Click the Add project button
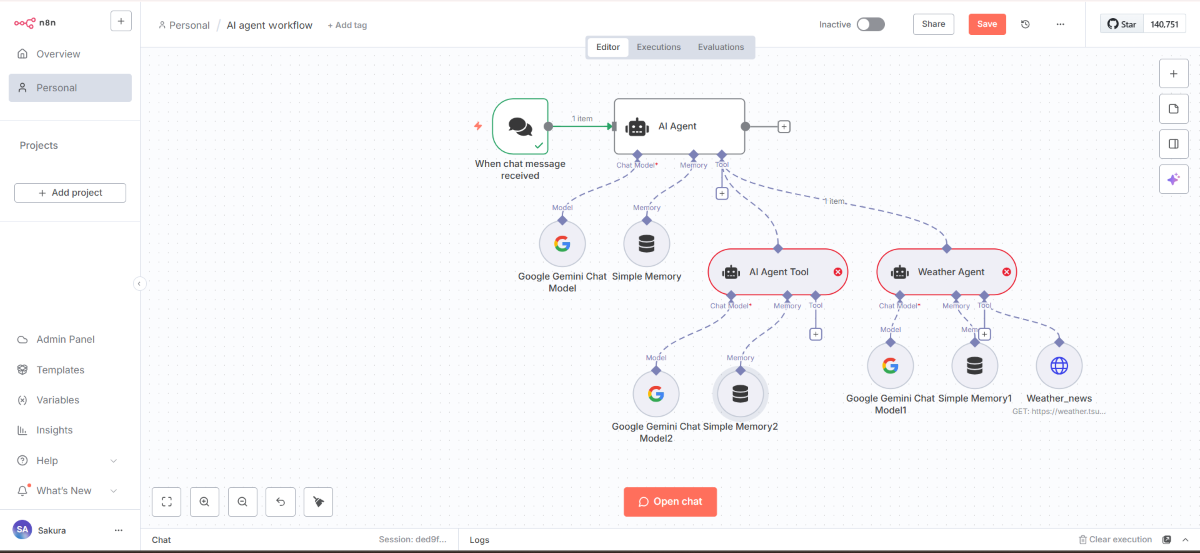The image size is (1200, 553). tap(70, 193)
